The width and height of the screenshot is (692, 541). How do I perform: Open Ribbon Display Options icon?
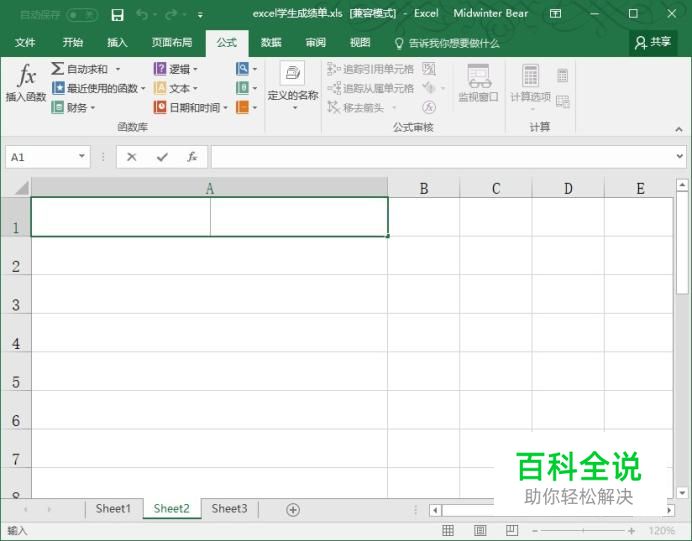555,14
